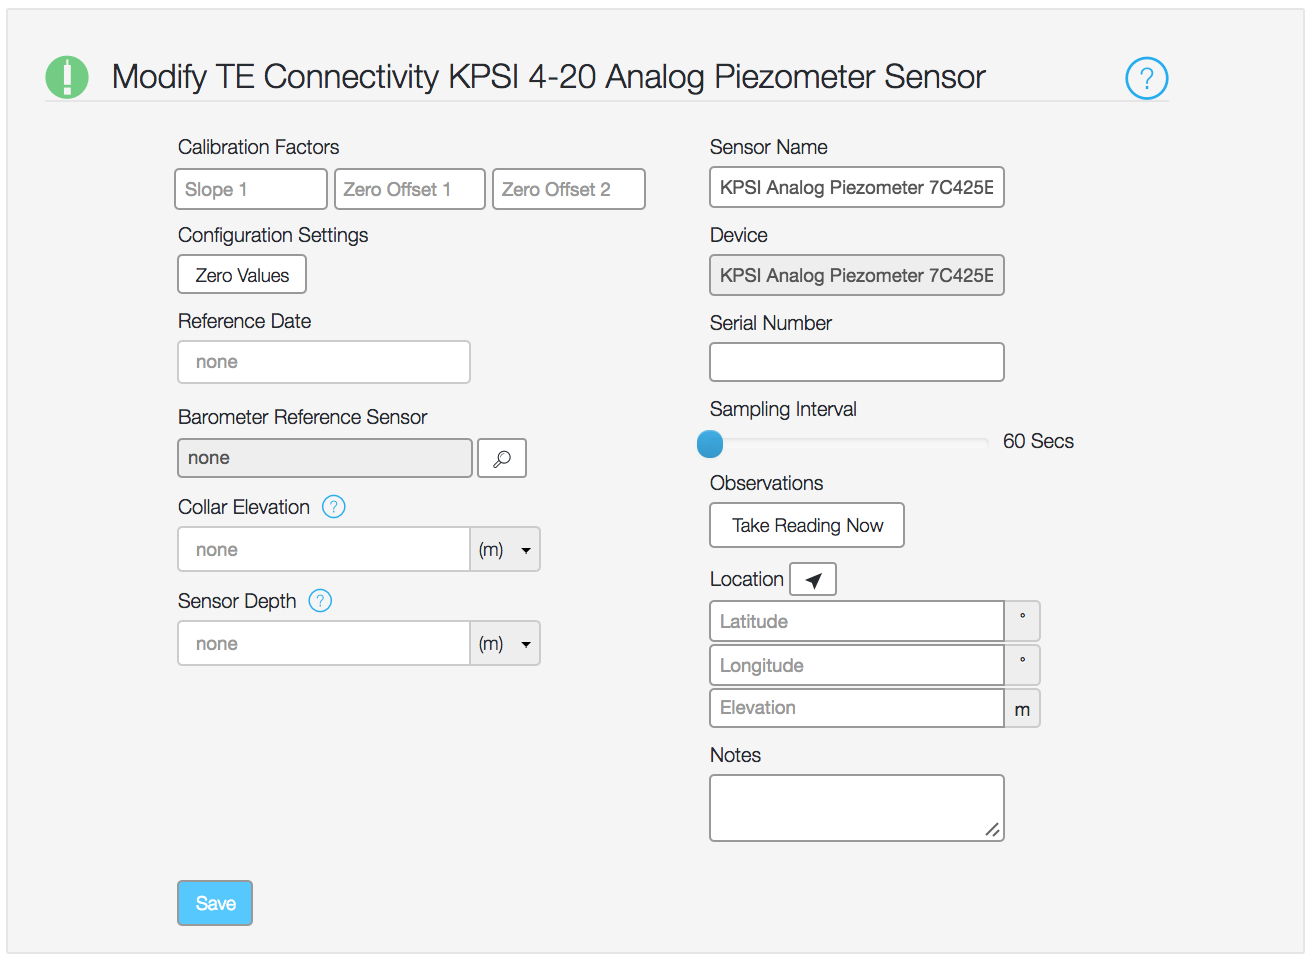Save the piezometer sensor settings
Screen dimensions: 1308x960
tap(214, 902)
